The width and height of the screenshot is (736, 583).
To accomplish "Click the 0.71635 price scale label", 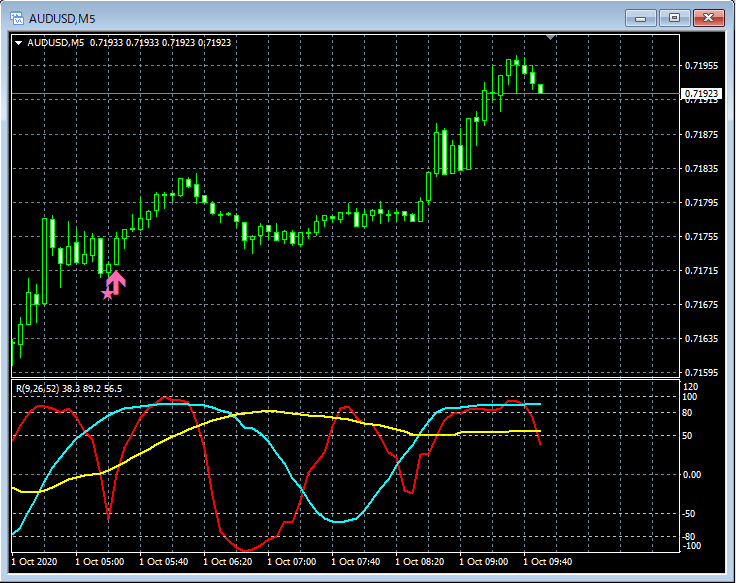I will point(701,339).
